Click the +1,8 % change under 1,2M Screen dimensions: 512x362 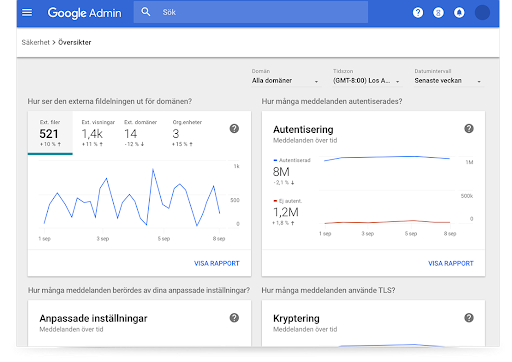[283, 223]
